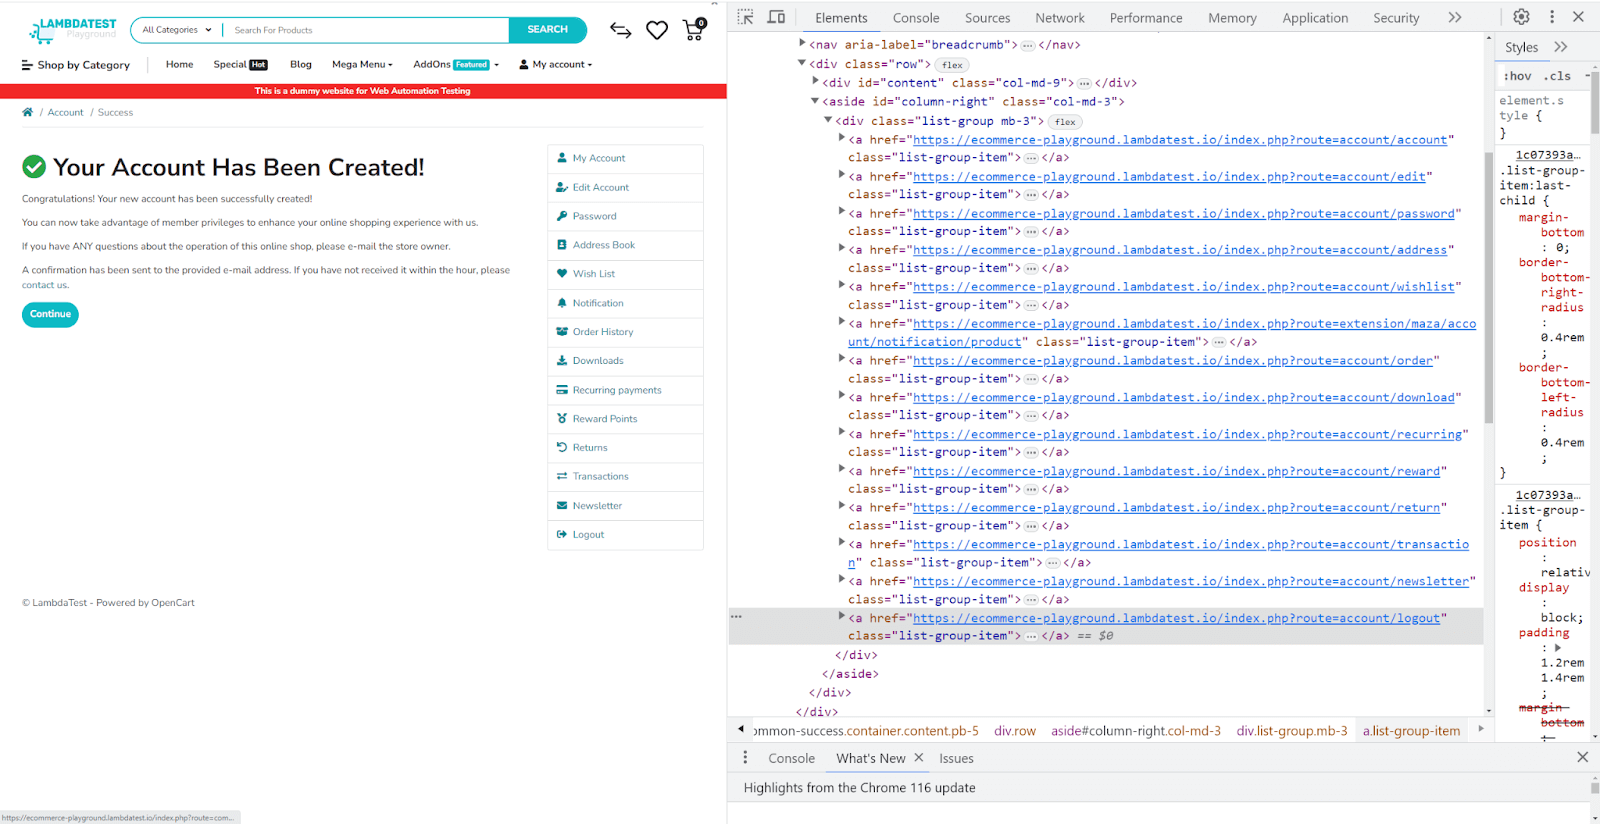Screen dimensions: 1600x824
Task: Click the contact us link
Action: point(44,285)
